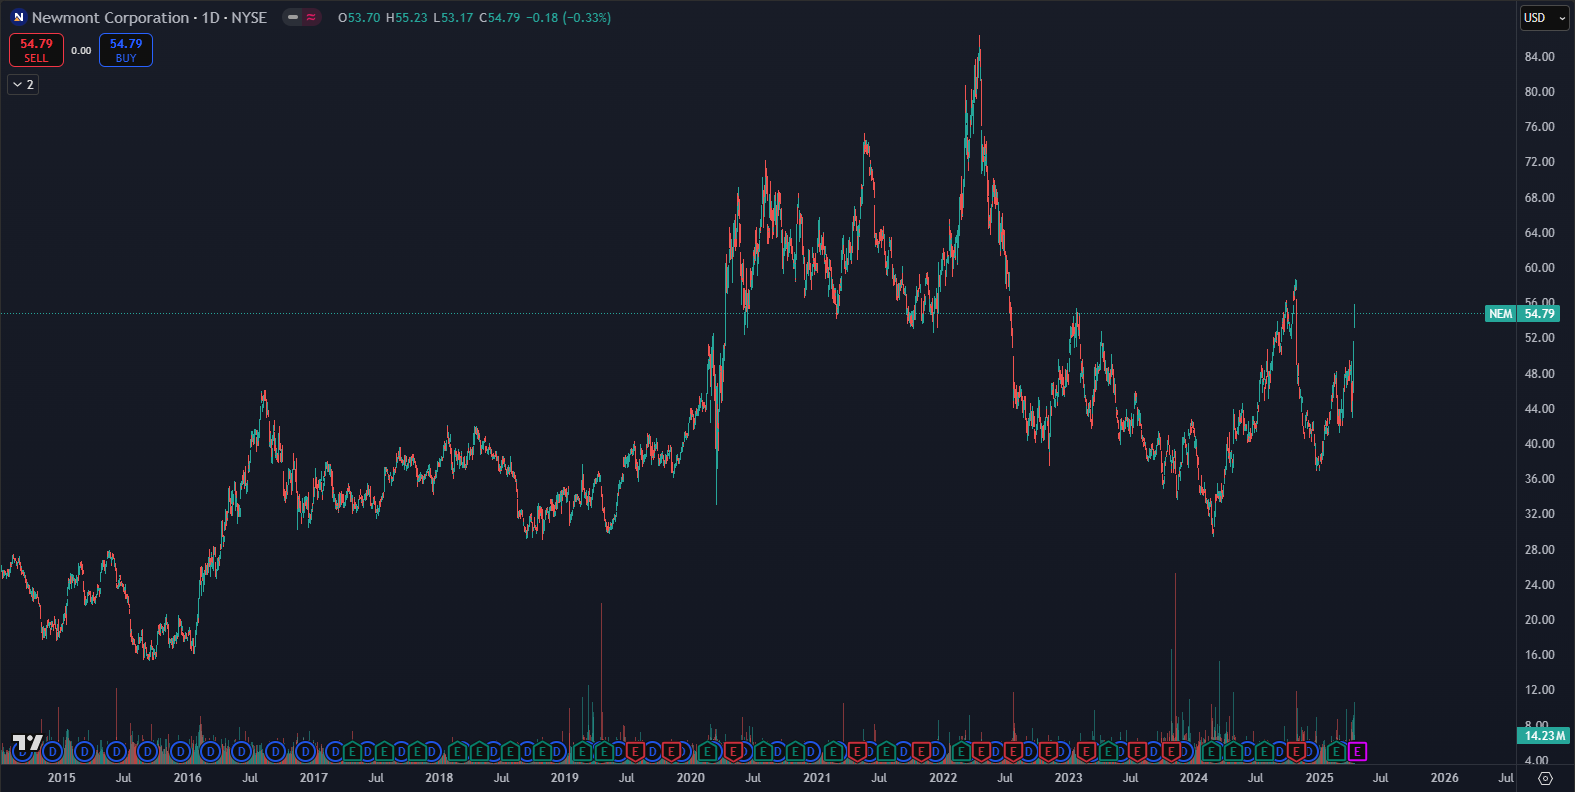Click the high value H55.23
Viewport: 1575px width, 792px height.
tap(406, 18)
